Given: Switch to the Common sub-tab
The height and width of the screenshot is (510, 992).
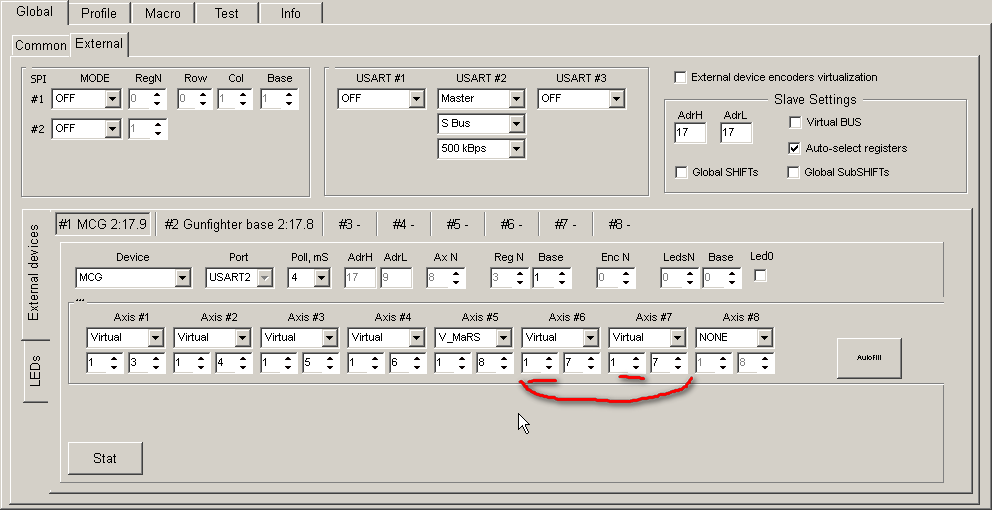Looking at the screenshot, I should [40, 45].
